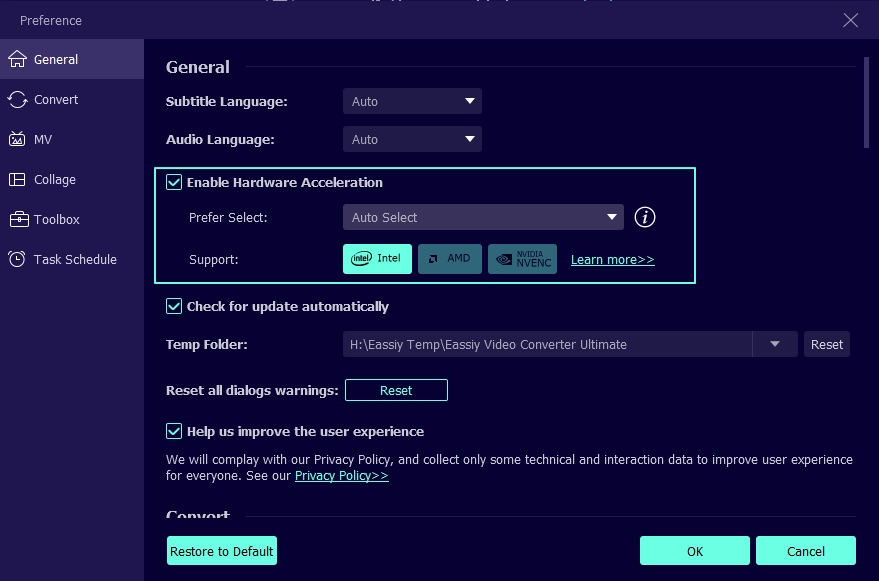The image size is (879, 581).
Task: Click the vertical scrollbar of preferences panel
Action: coord(866,103)
